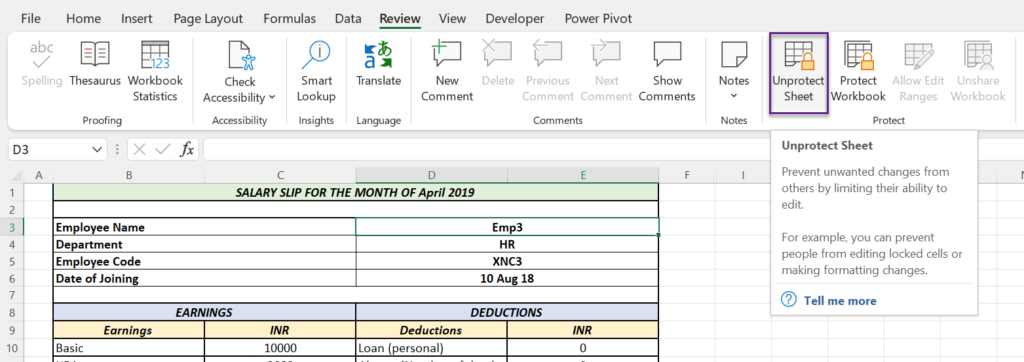The image size is (1024, 362).
Task: Select the cell containing HR
Action: click(x=507, y=244)
